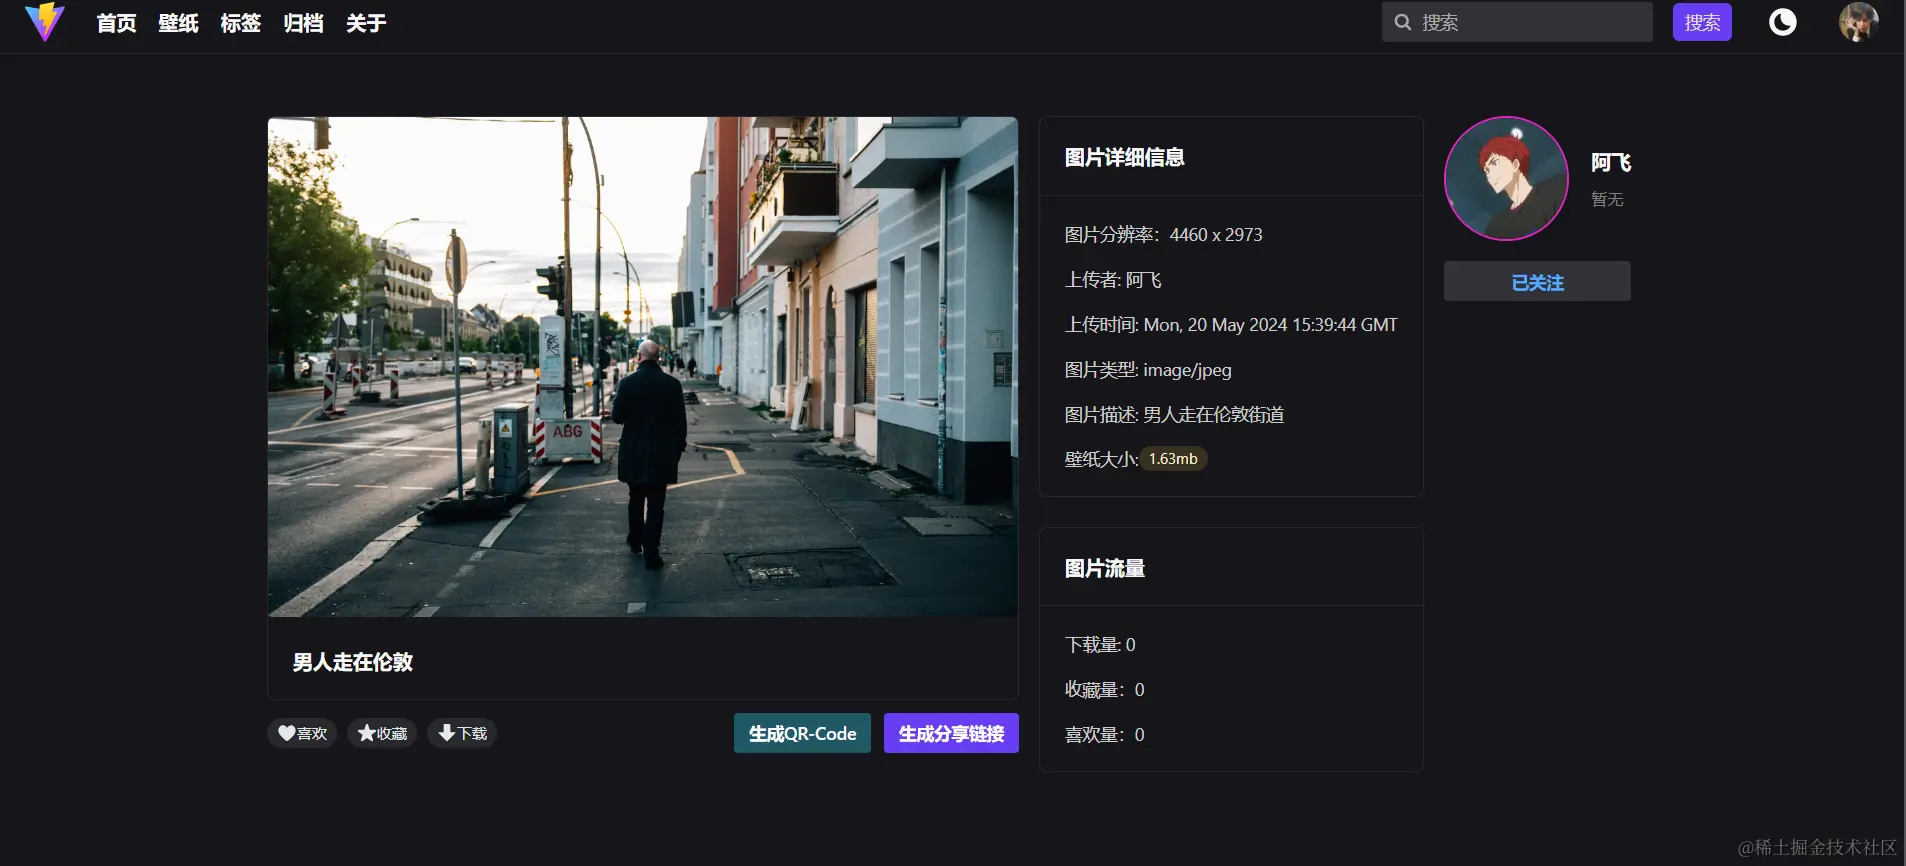The width and height of the screenshot is (1906, 866).
Task: Click the 生成分享链接 button
Action: 951,733
